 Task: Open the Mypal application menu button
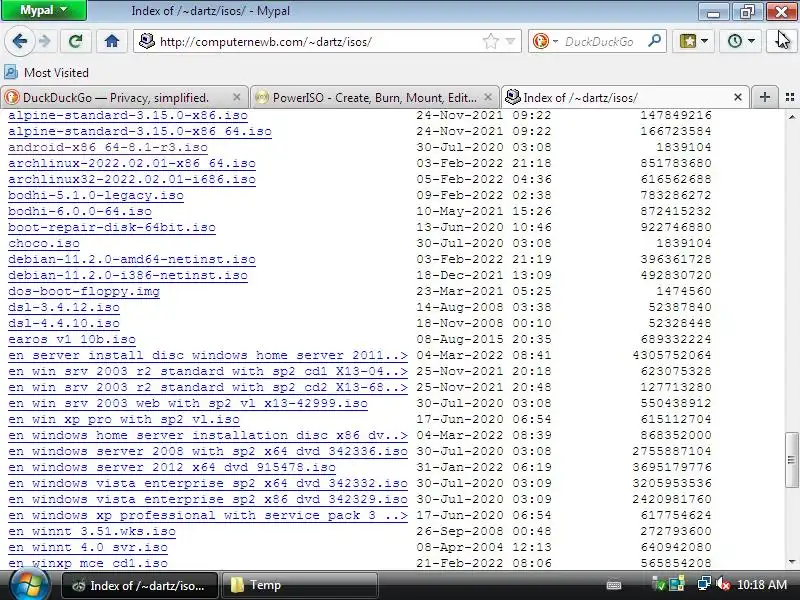(x=44, y=10)
